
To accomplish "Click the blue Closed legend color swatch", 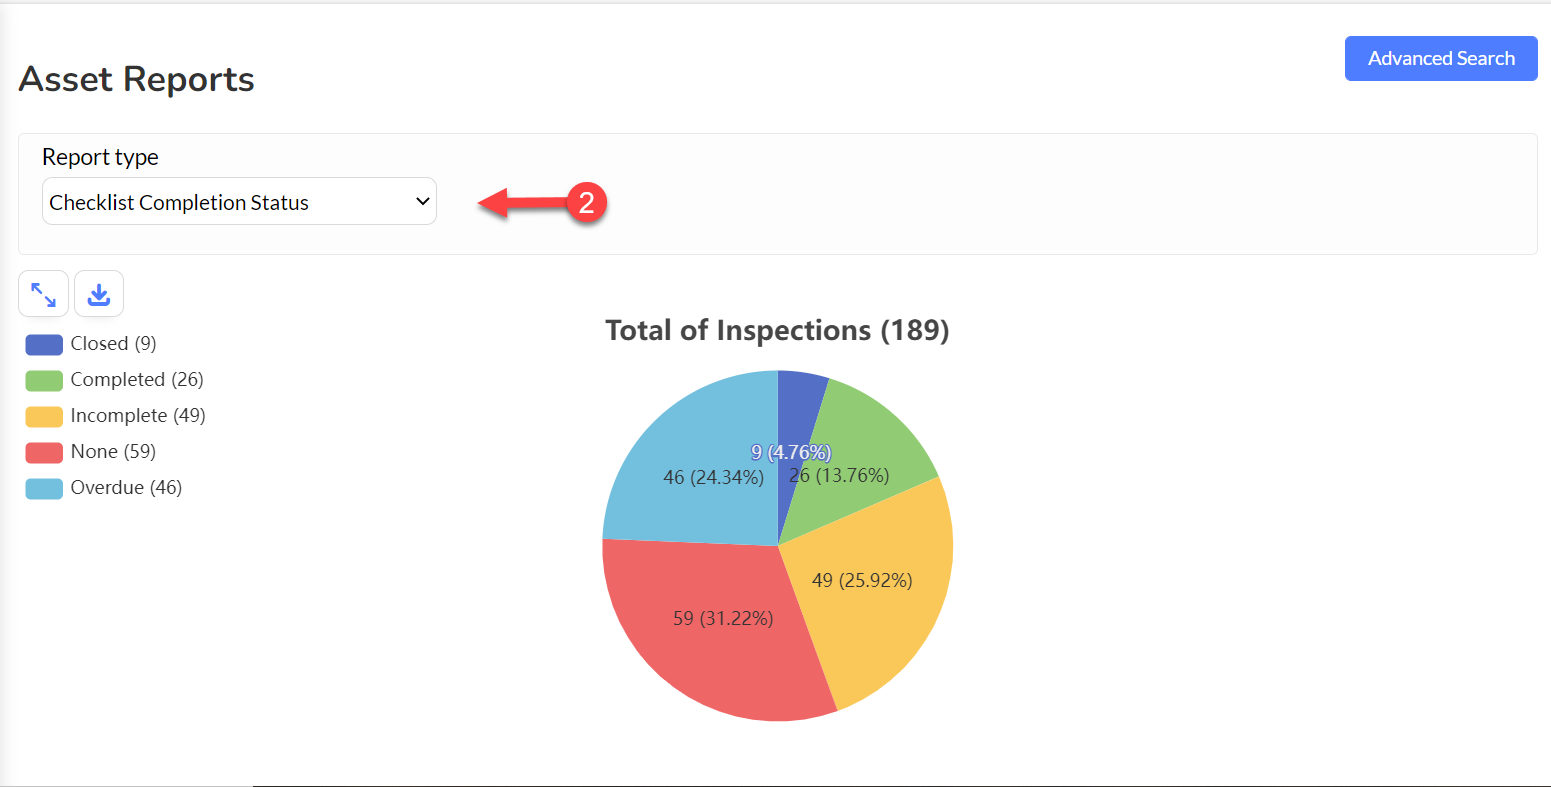I will 44,345.
